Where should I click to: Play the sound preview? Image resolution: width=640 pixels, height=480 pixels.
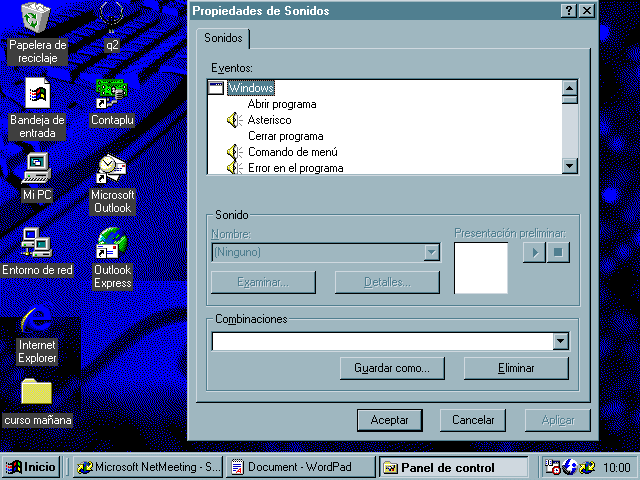point(534,253)
